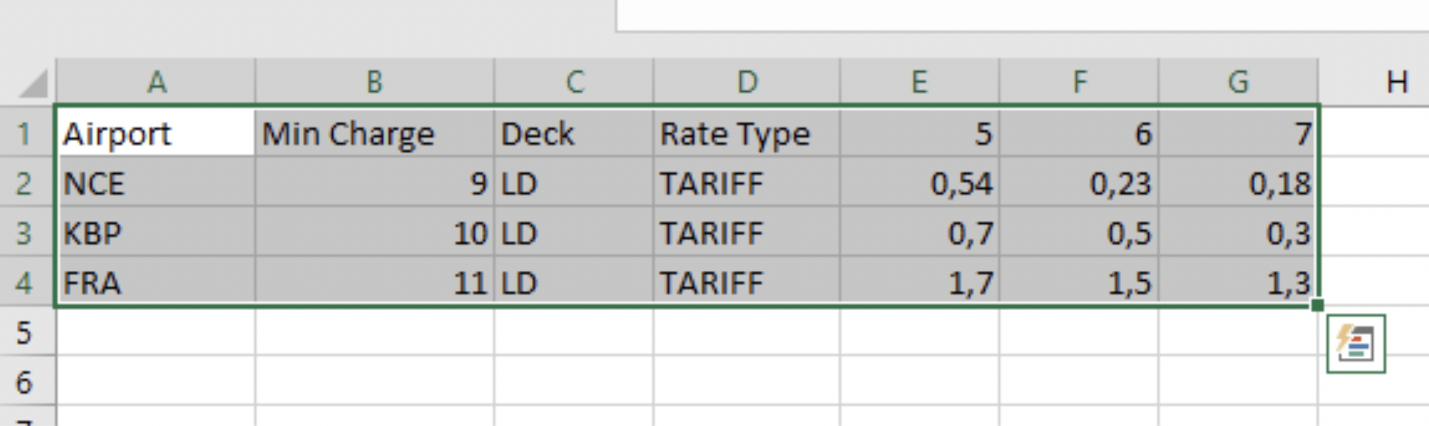1429x426 pixels.
Task: Click the cell with value 0,18
Action: coord(1237,184)
